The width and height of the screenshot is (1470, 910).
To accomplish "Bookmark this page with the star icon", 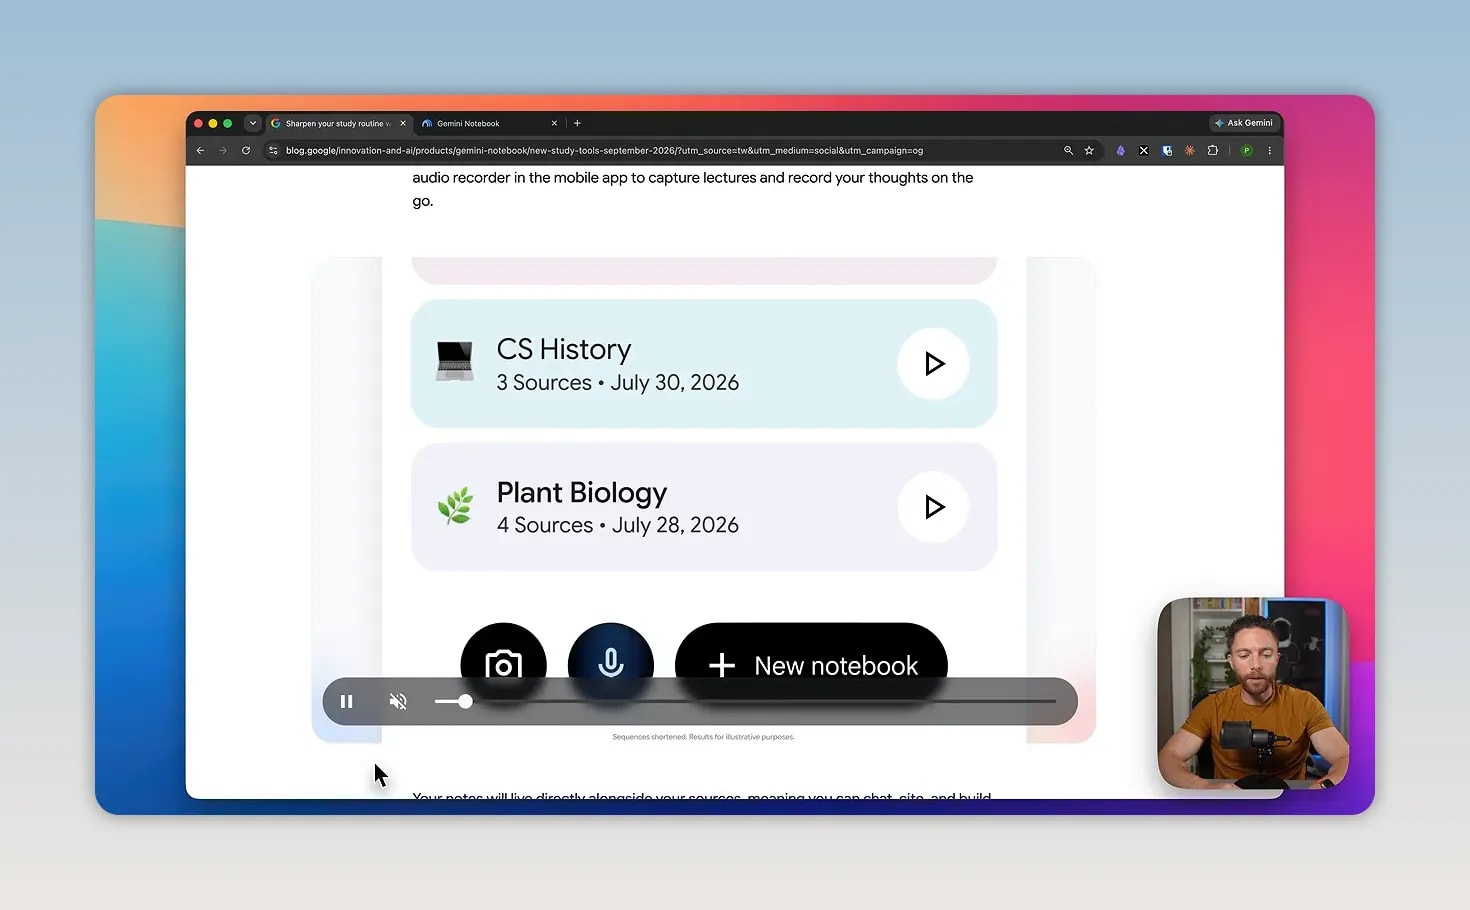I will pos(1089,151).
